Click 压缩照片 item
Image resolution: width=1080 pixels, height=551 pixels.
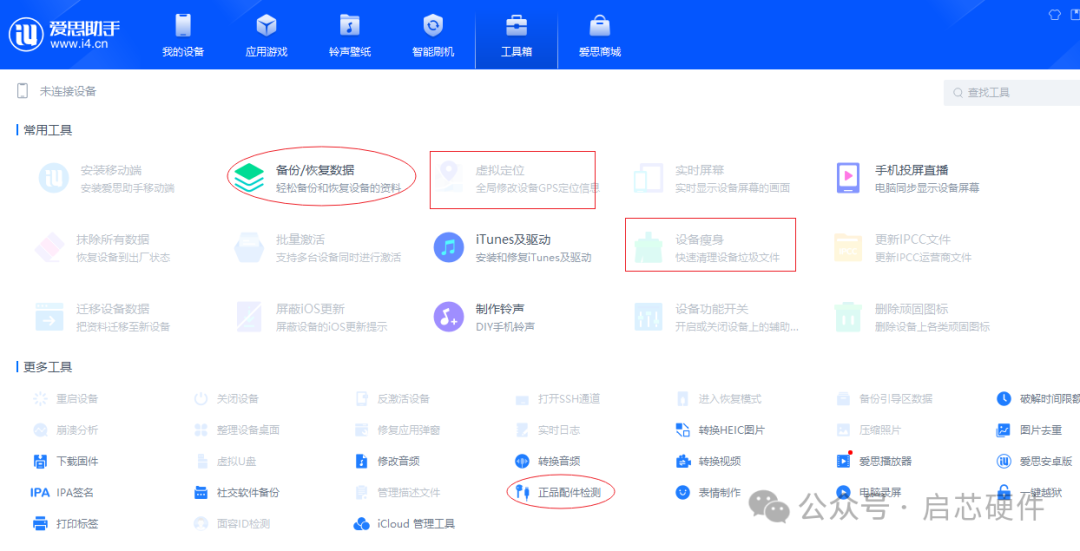pos(869,430)
